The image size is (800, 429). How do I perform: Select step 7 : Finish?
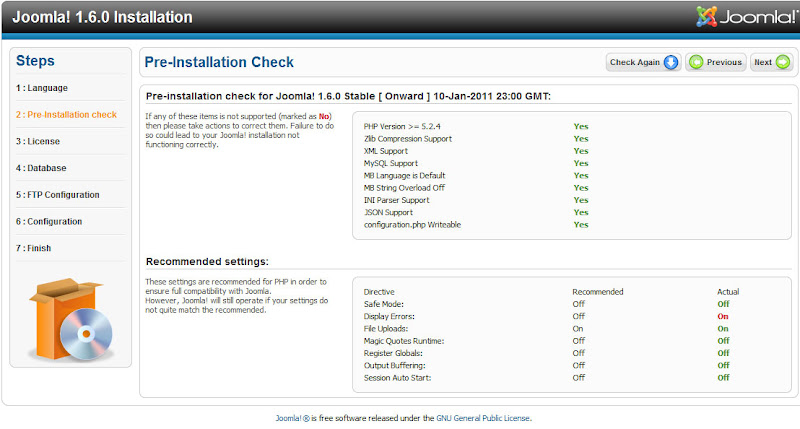(x=34, y=248)
